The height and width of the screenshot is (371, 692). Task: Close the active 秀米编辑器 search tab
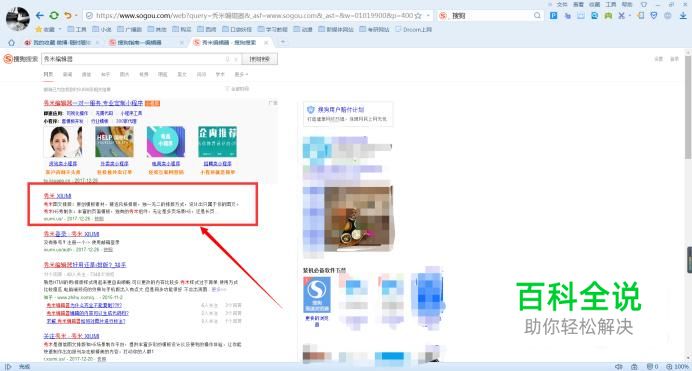pyautogui.click(x=266, y=43)
